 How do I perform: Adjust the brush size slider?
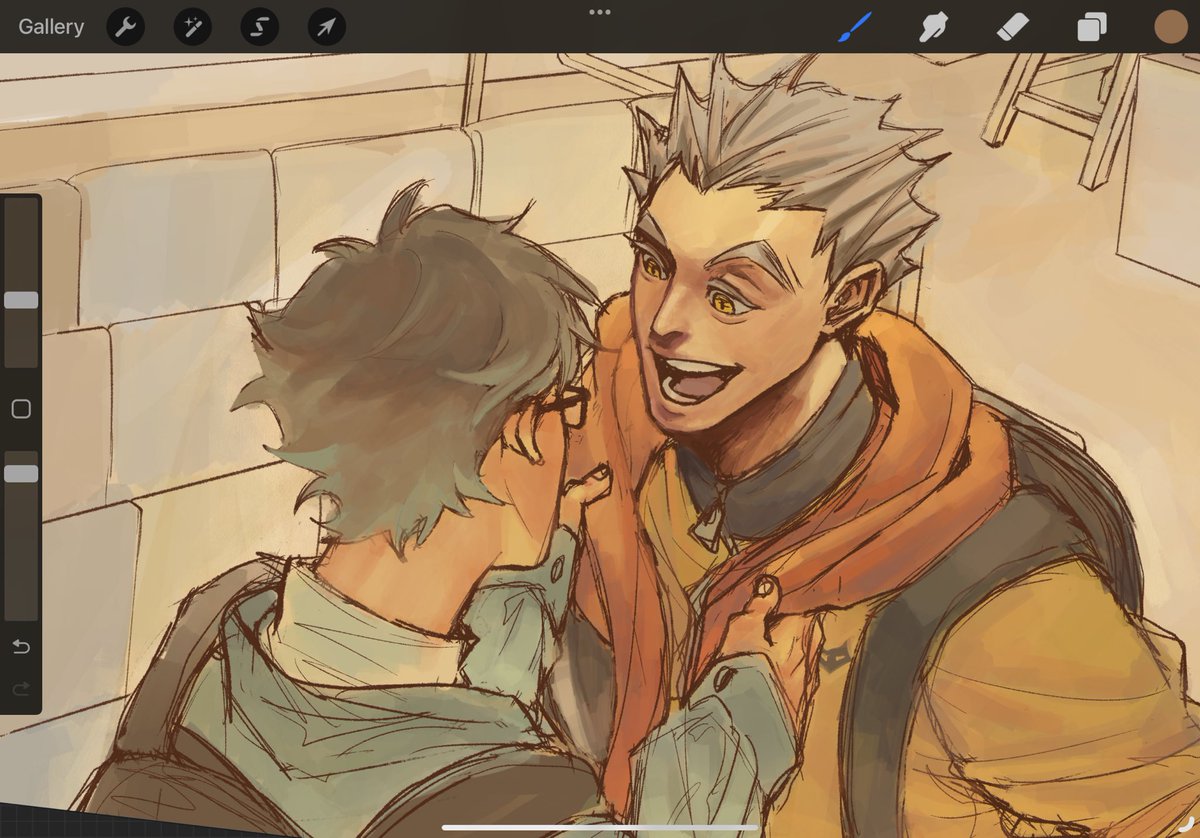(x=20, y=300)
